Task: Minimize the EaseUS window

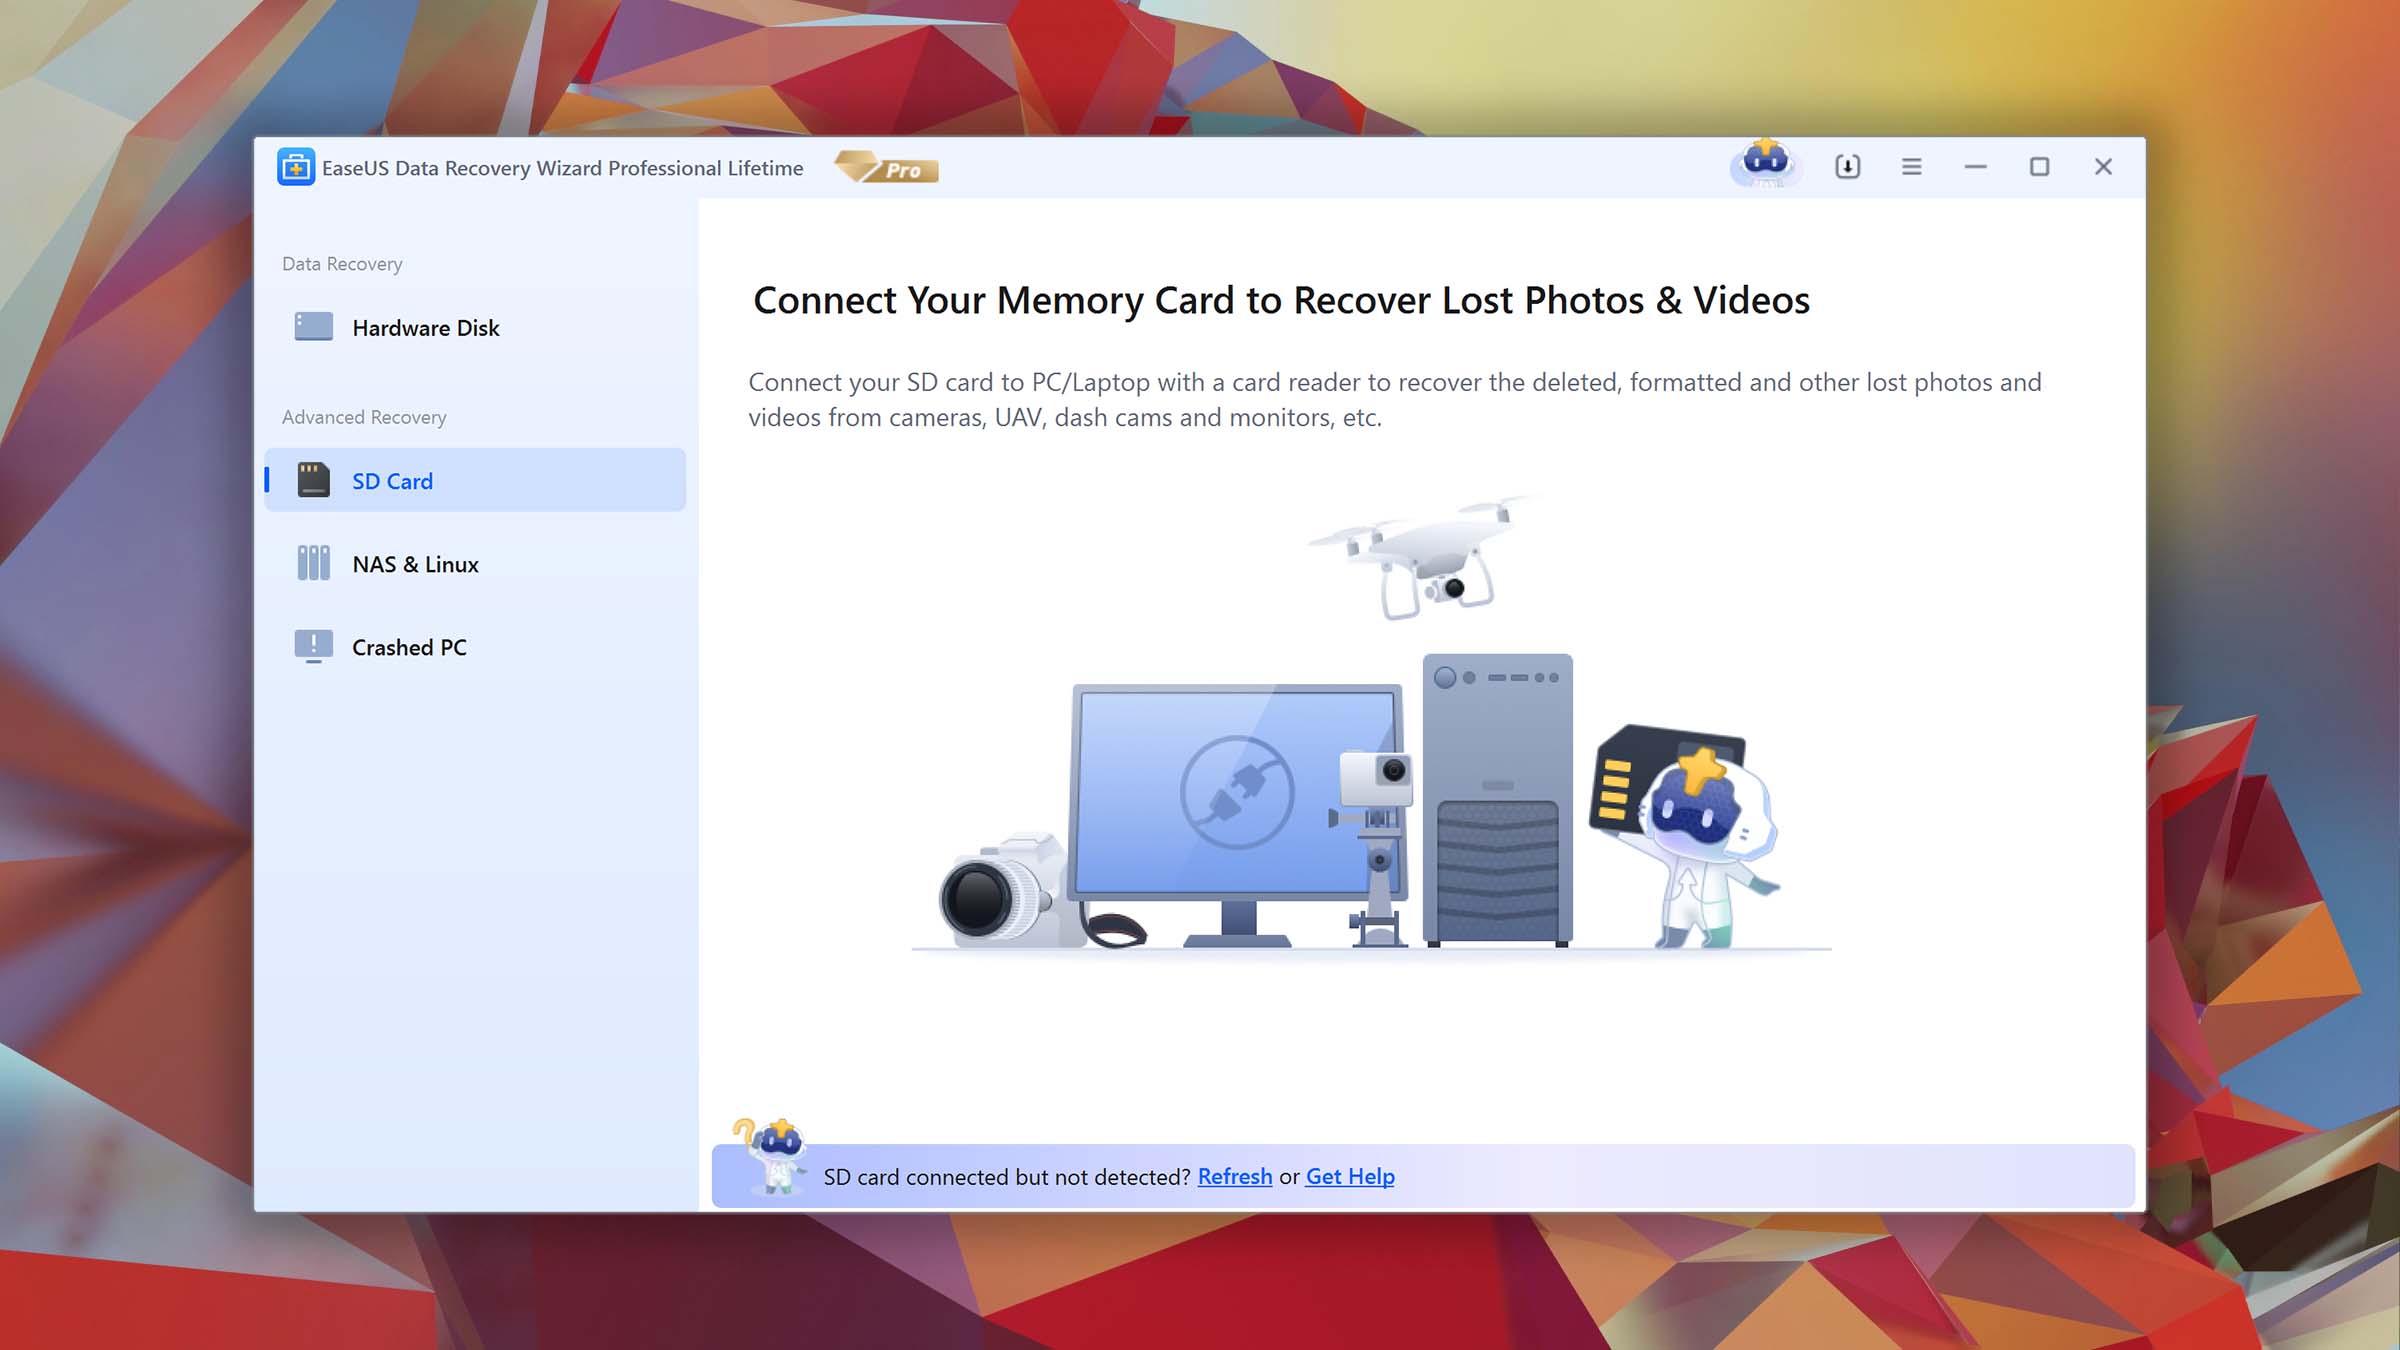Action: (1975, 167)
